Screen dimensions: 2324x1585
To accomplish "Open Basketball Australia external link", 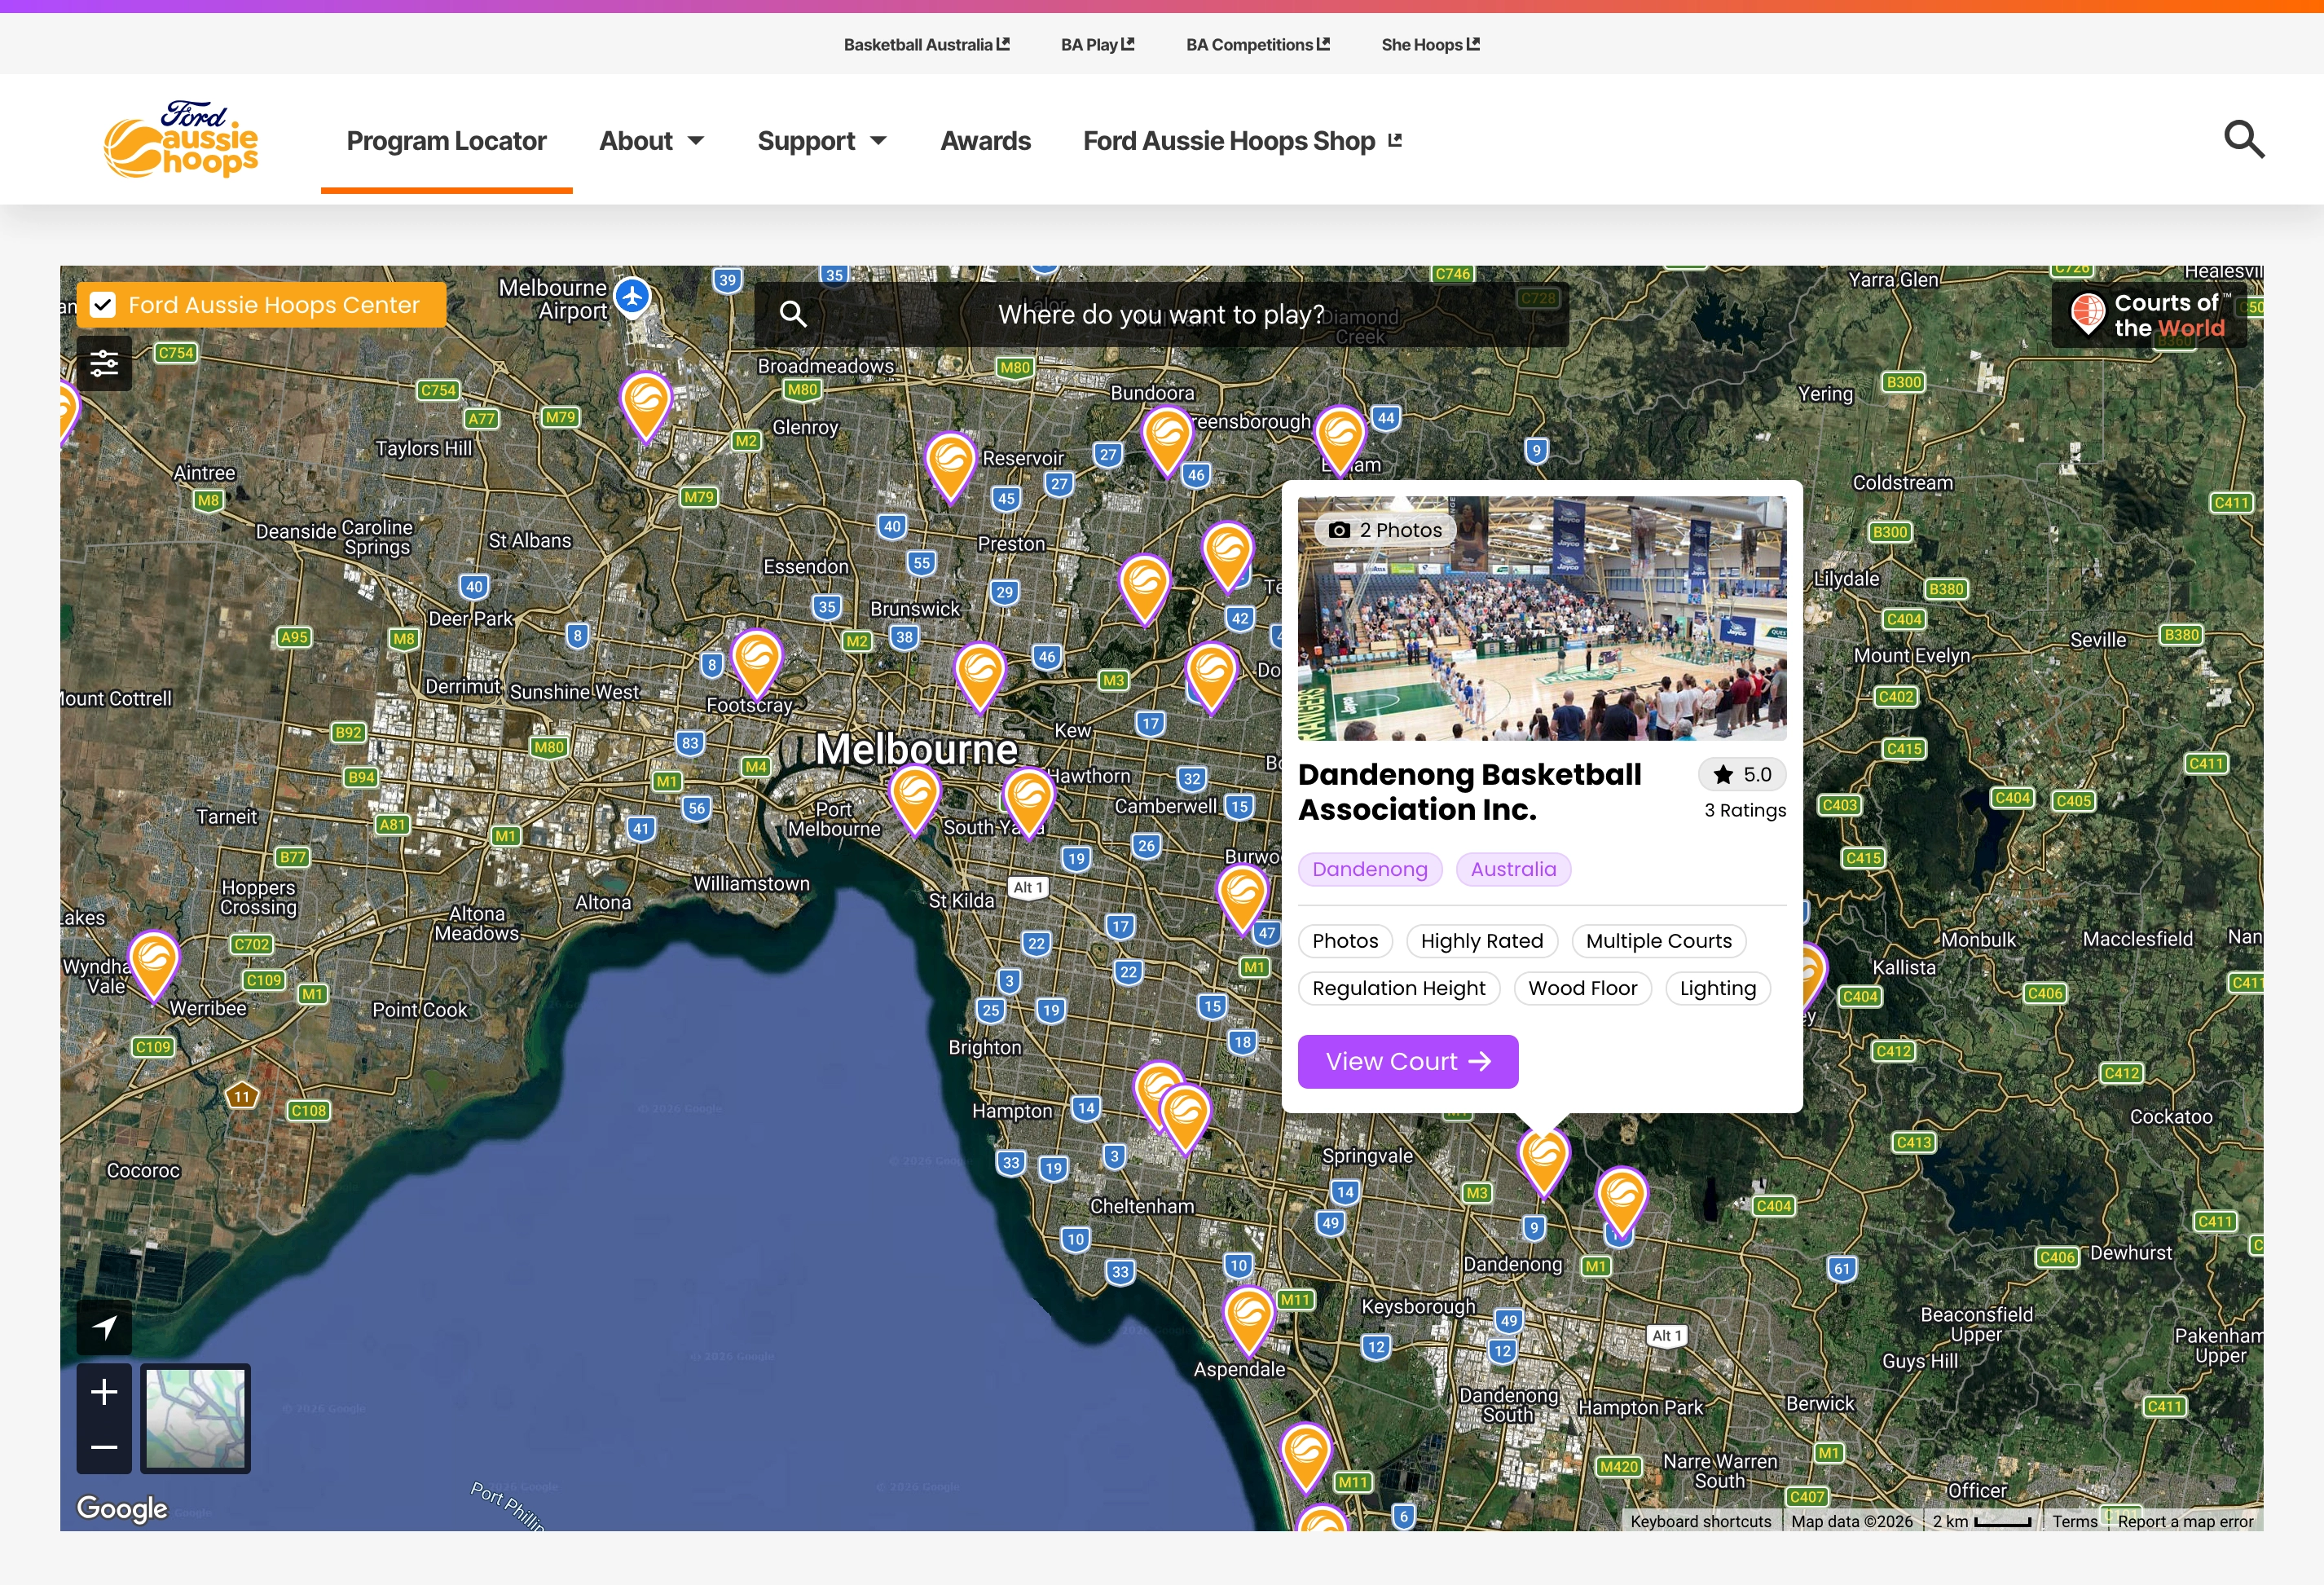I will 926,45.
